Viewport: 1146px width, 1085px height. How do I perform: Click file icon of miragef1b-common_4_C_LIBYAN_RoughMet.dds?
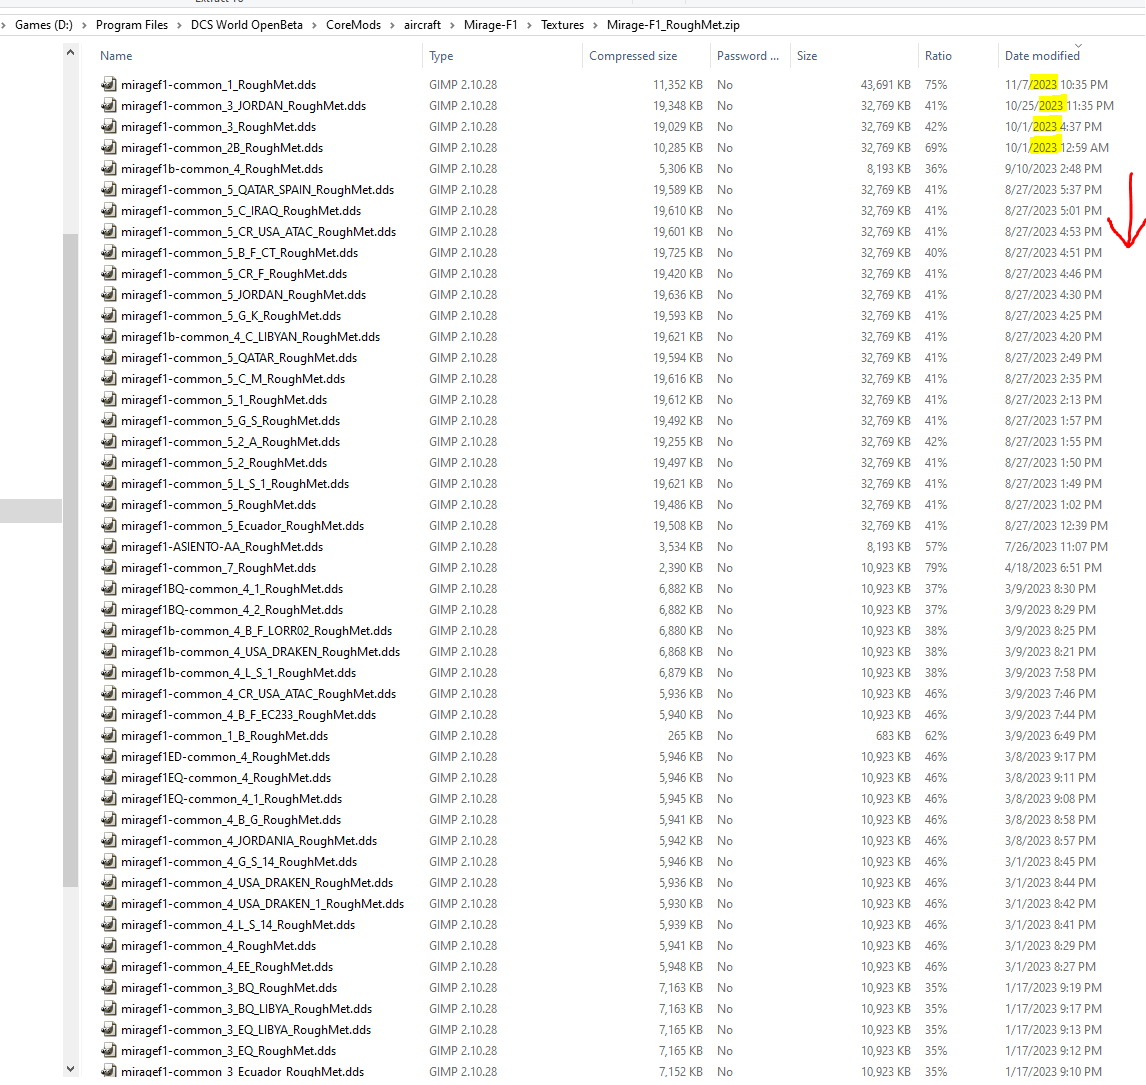tap(109, 337)
